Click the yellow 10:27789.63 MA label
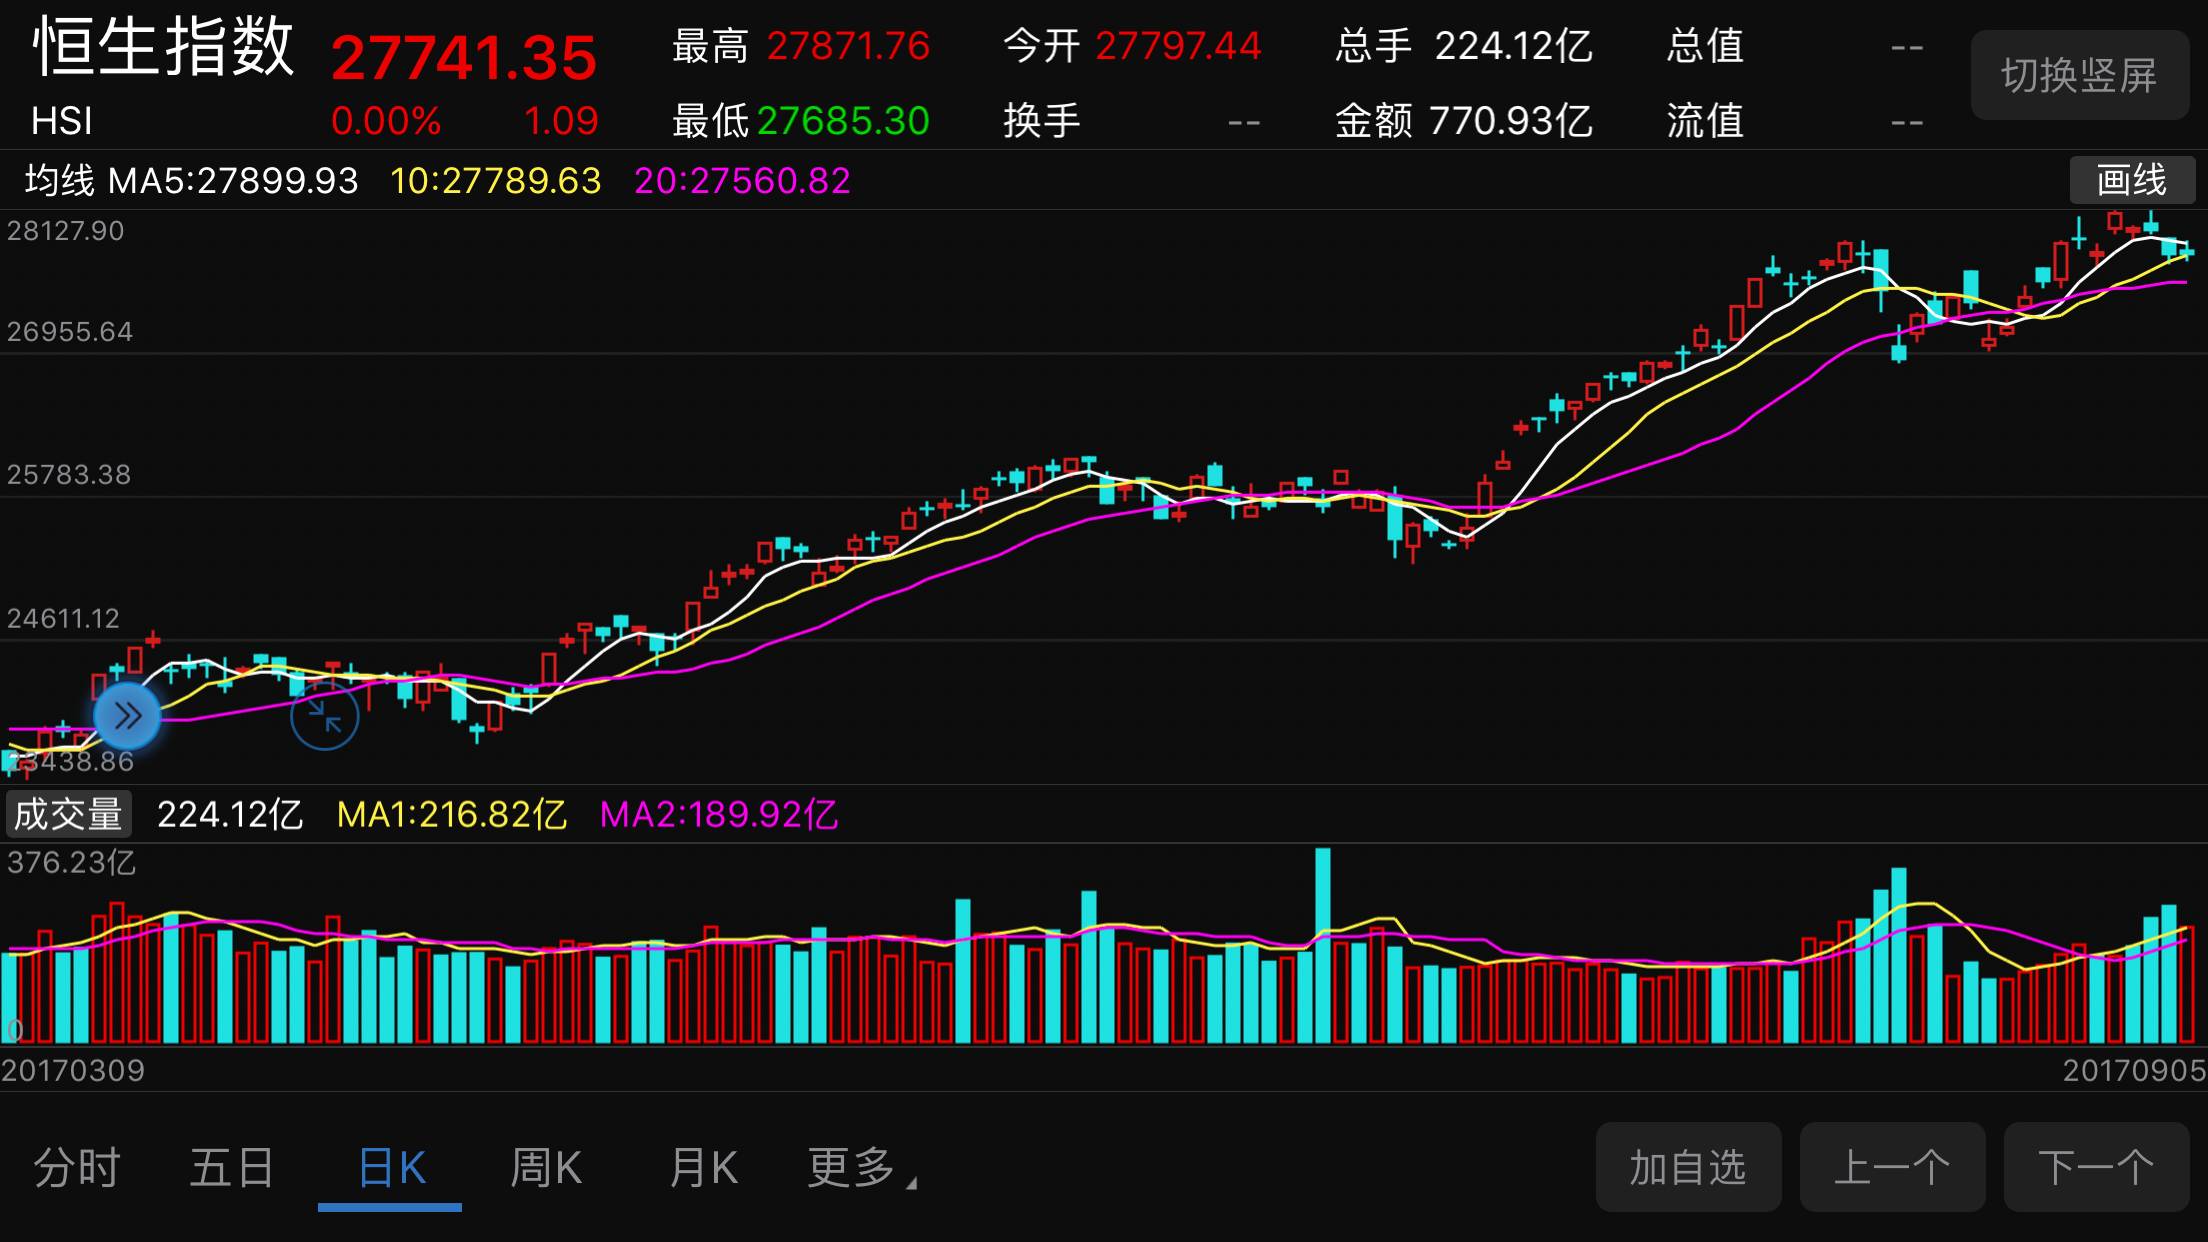Image resolution: width=2208 pixels, height=1242 pixels. [496, 181]
